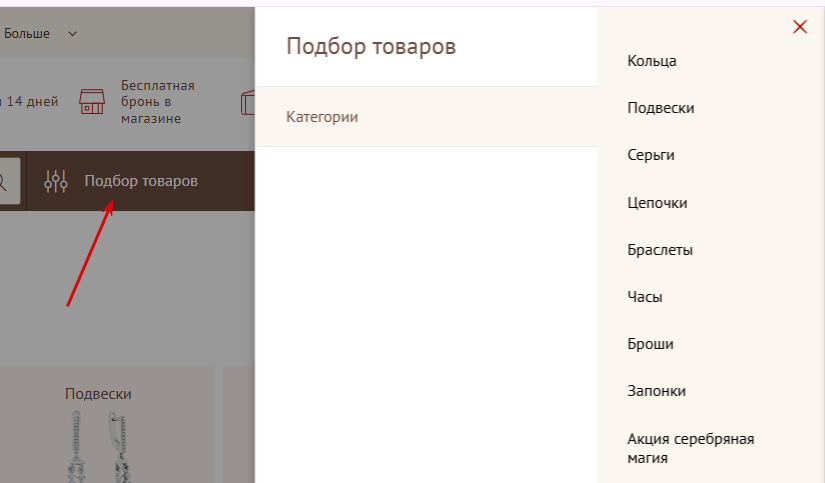Viewport: 825px width, 483px height.
Task: Select the Подвески category in the list
Action: click(x=660, y=108)
